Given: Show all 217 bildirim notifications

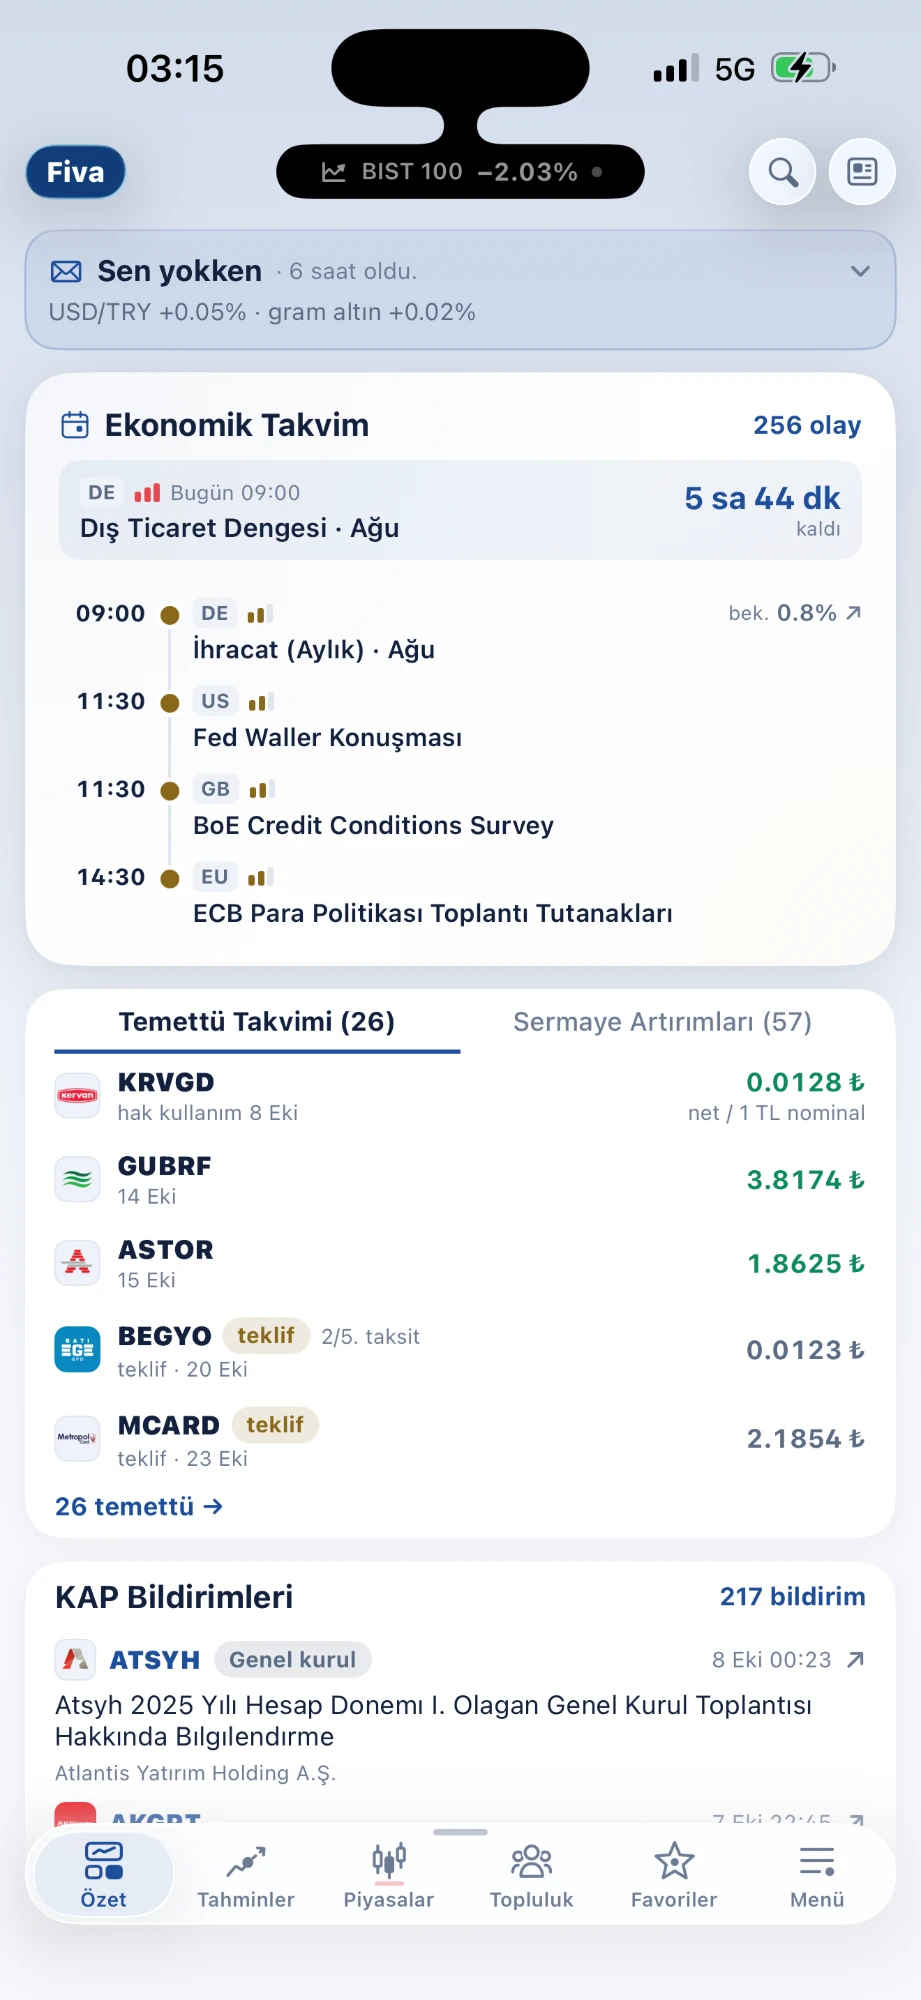Looking at the screenshot, I should pyautogui.click(x=793, y=1597).
